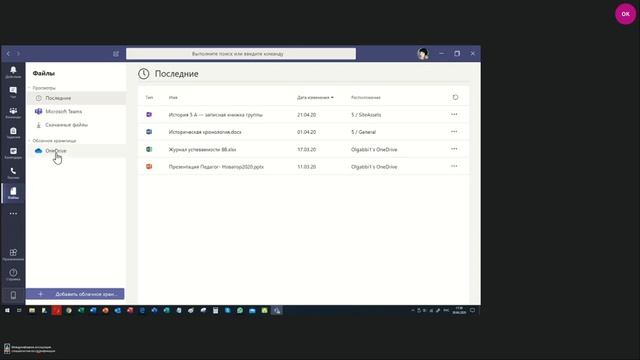Click the Тип column header
640x360 pixels.
tap(149, 98)
